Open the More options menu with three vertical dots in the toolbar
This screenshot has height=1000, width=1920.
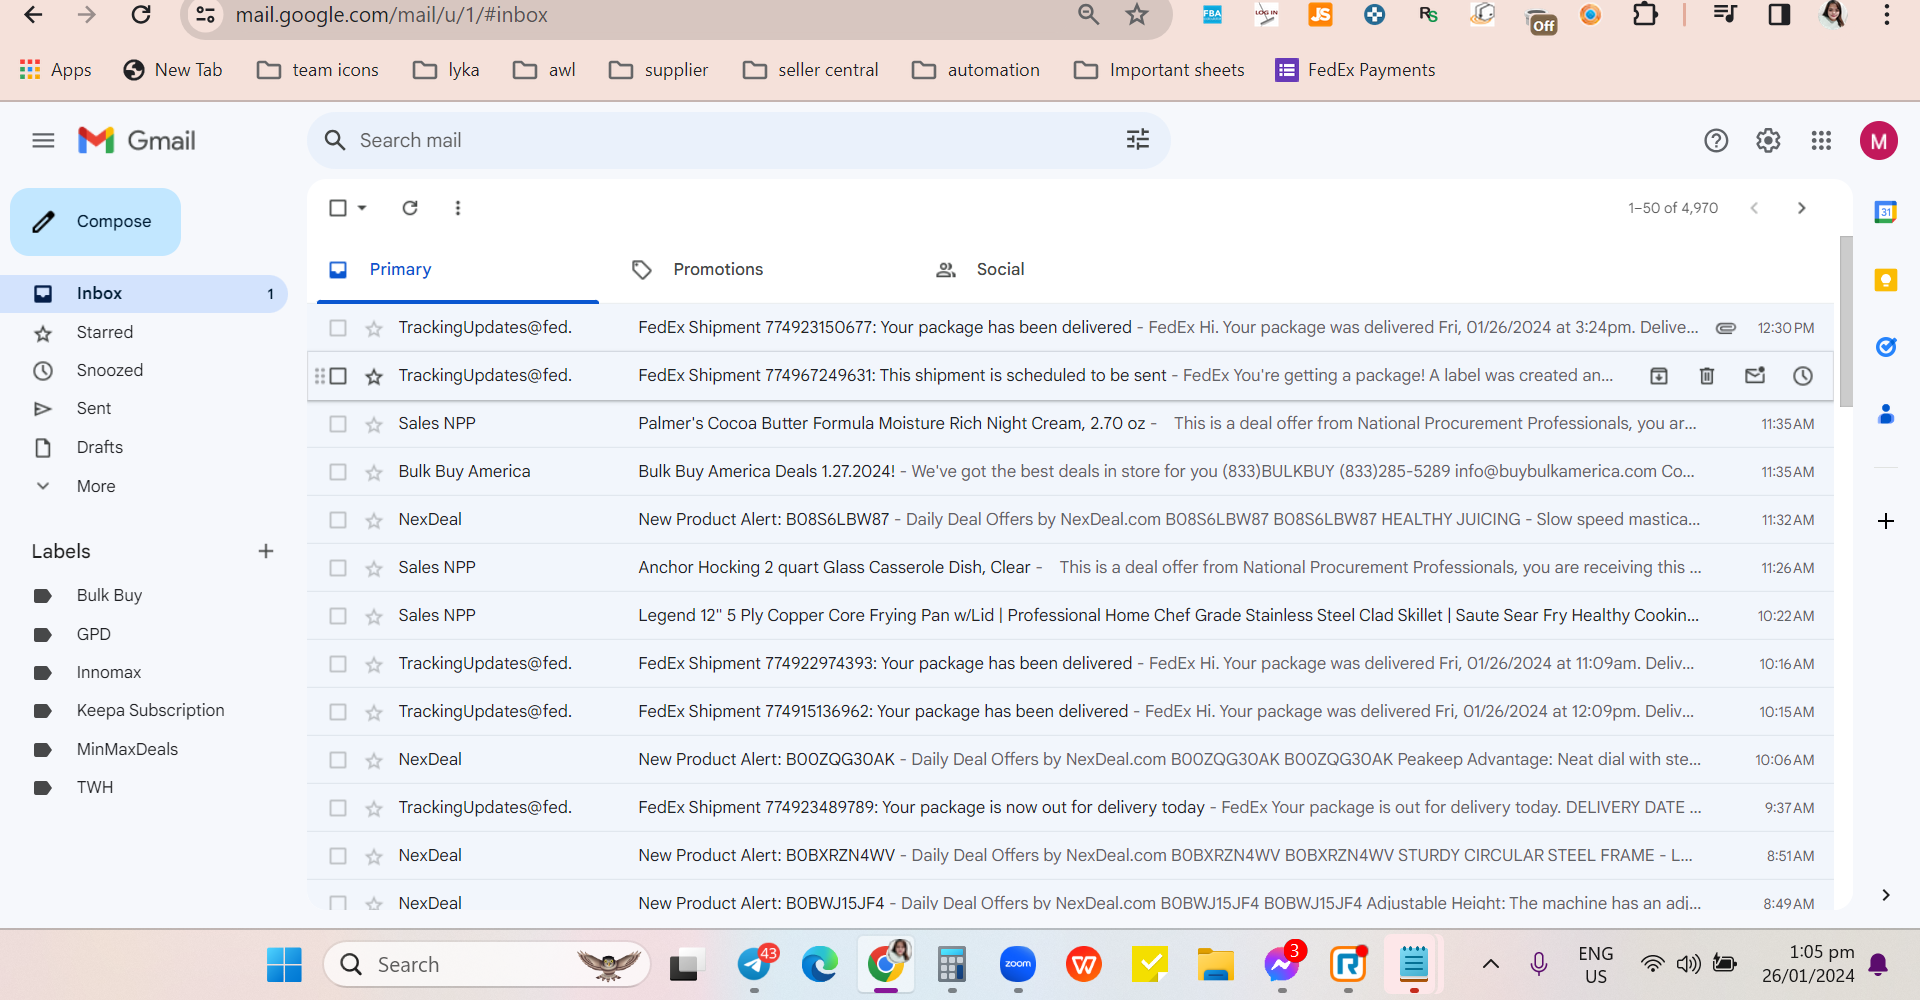pyautogui.click(x=458, y=208)
